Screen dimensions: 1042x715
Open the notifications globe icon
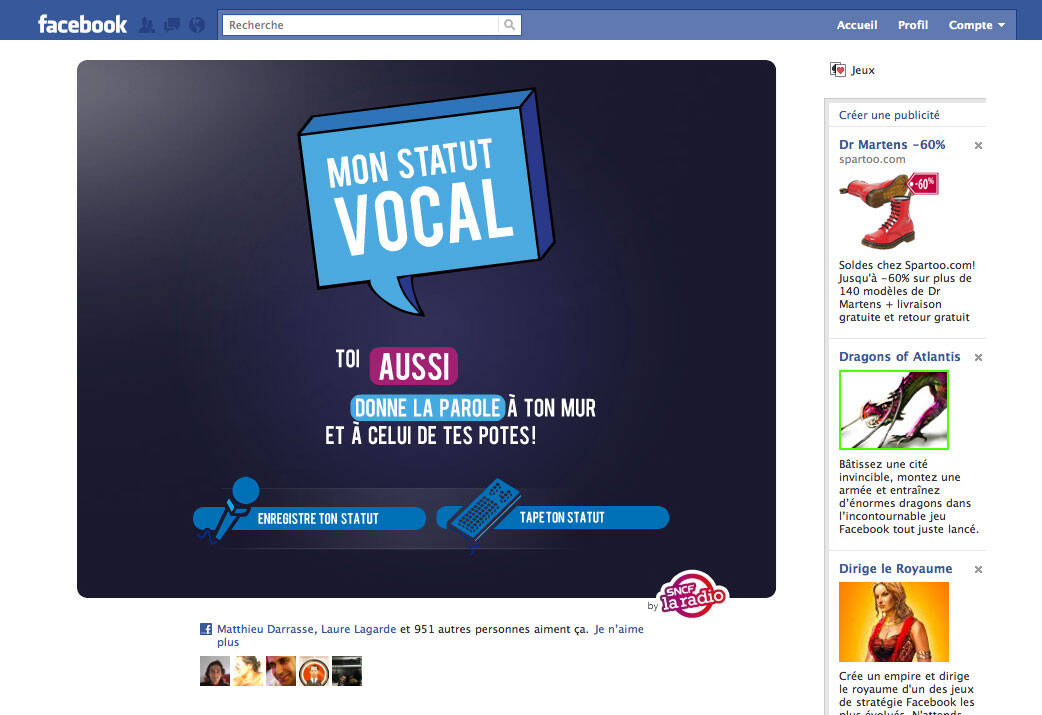click(x=197, y=25)
